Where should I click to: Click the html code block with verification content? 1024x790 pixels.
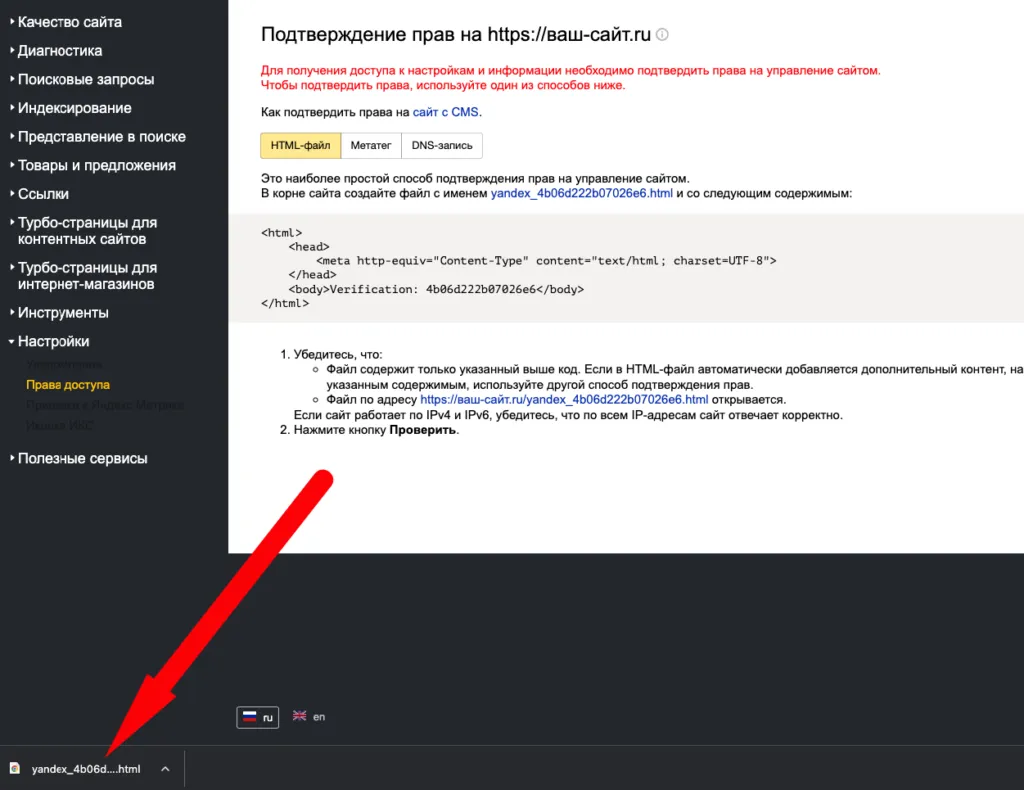[x=626, y=268]
